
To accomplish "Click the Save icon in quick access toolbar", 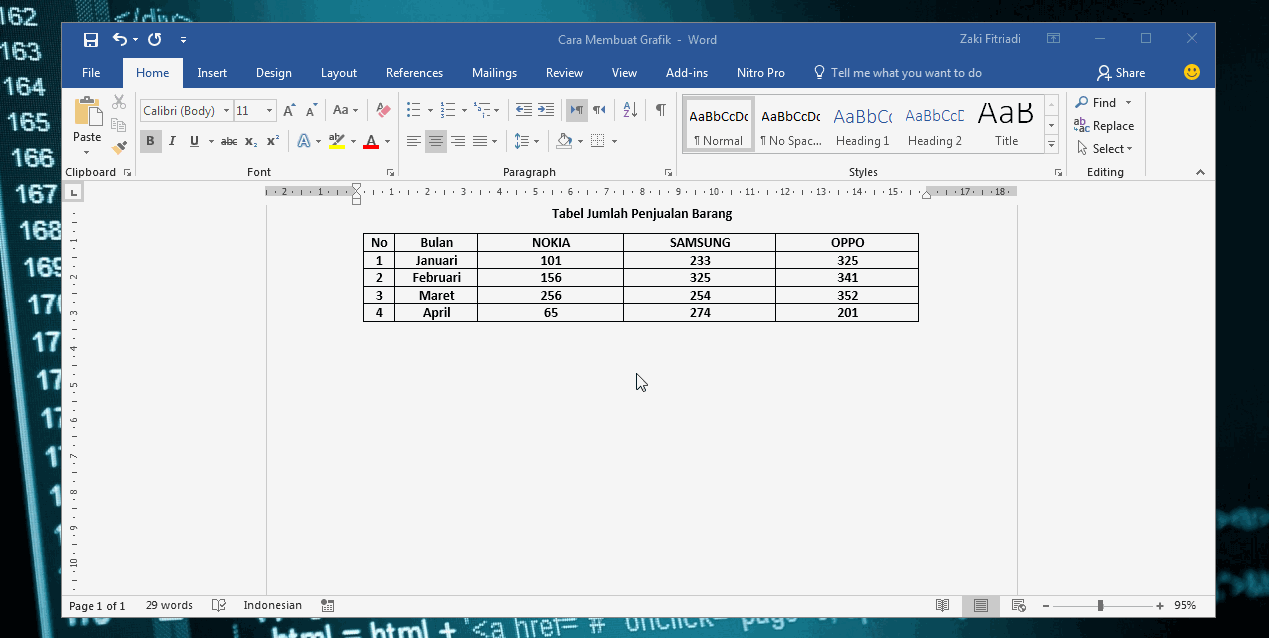I will point(91,40).
